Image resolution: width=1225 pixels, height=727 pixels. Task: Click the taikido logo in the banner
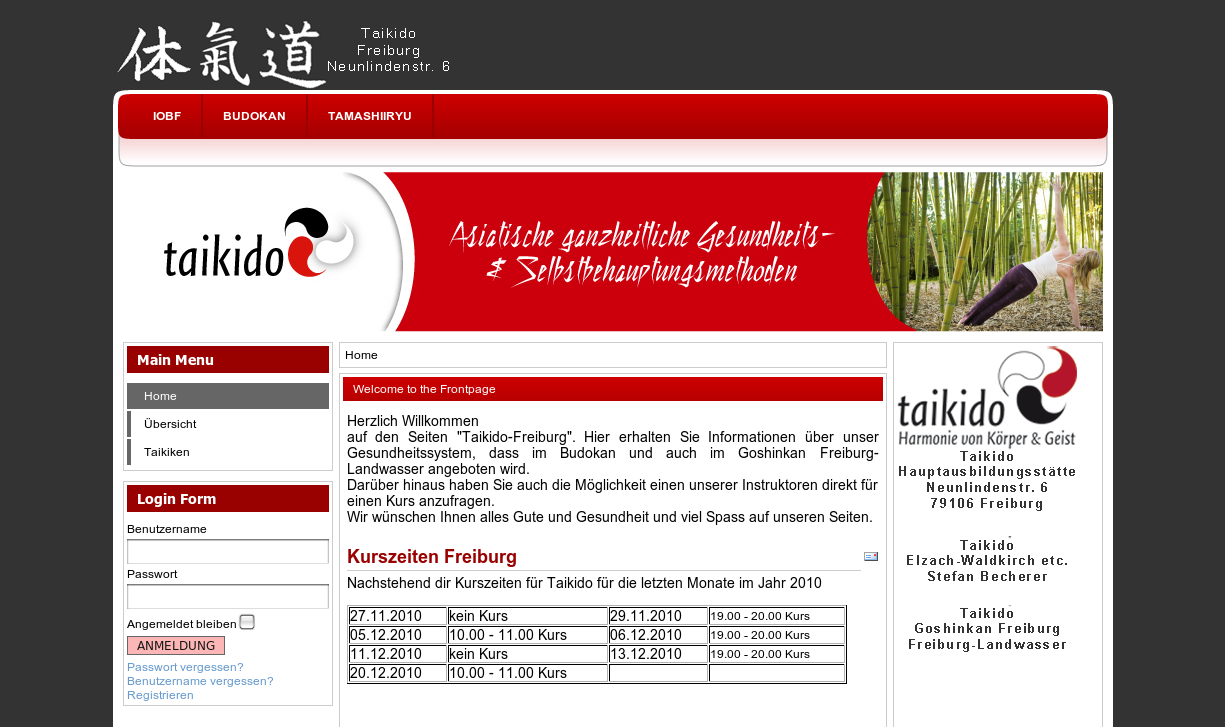click(x=262, y=245)
